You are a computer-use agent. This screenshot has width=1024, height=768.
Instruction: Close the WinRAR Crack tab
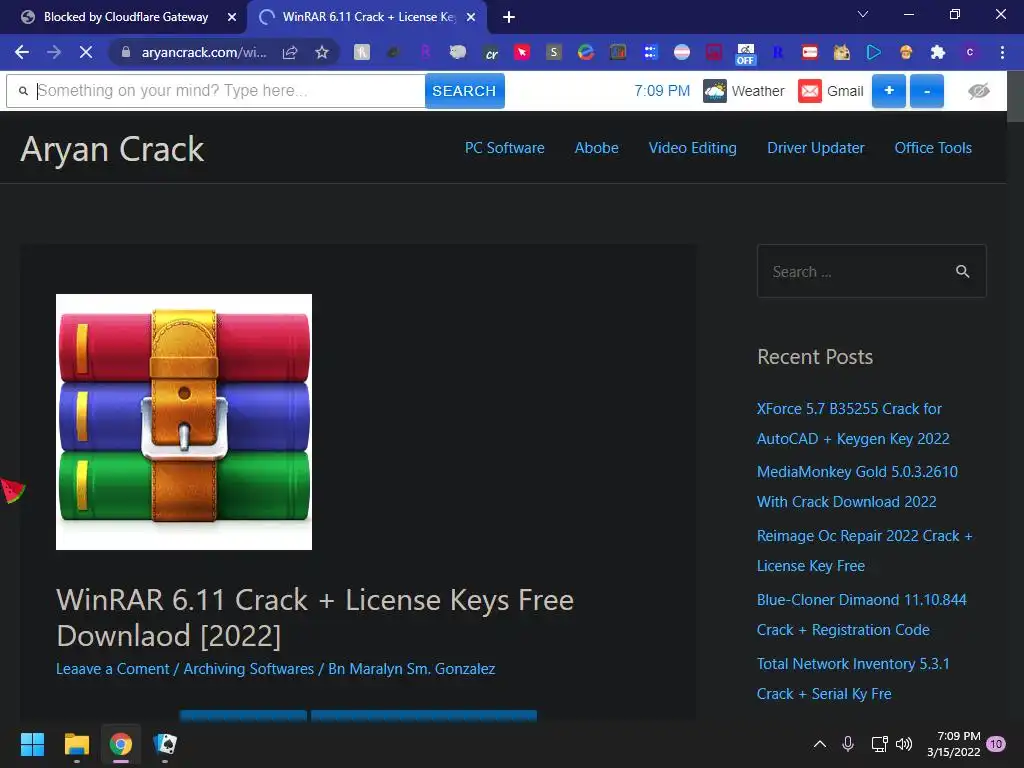point(471,17)
